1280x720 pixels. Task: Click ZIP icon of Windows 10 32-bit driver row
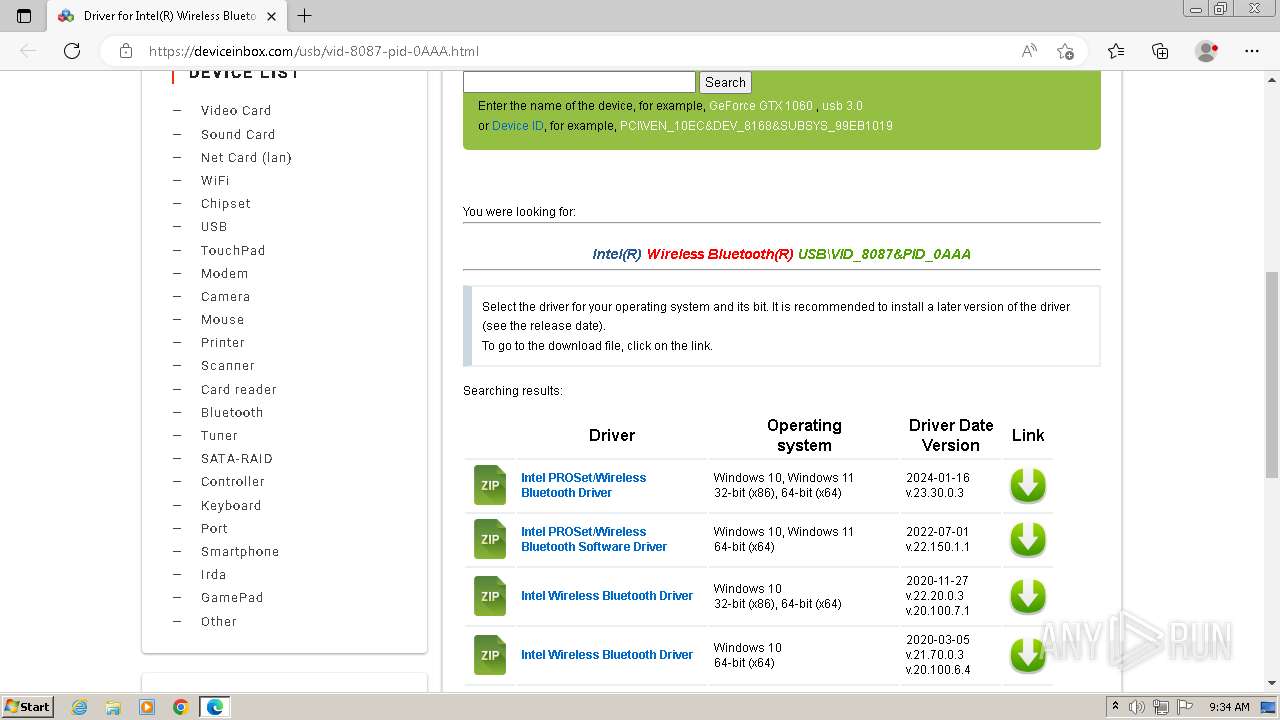[490, 596]
